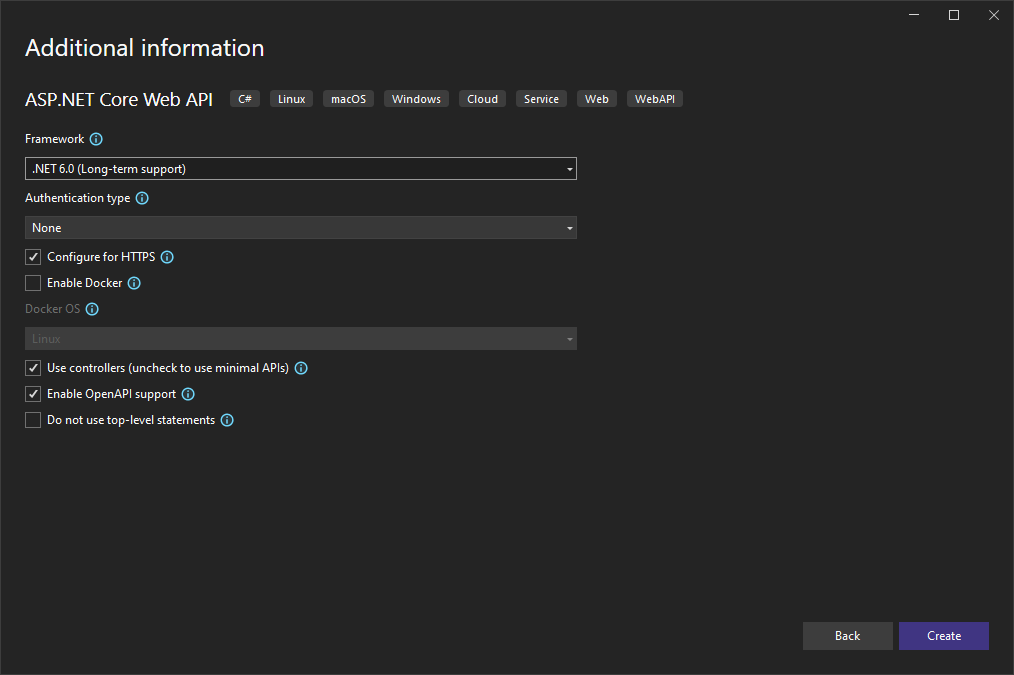Click the Enable Docker info icon
The width and height of the screenshot is (1014, 675).
[x=134, y=283]
